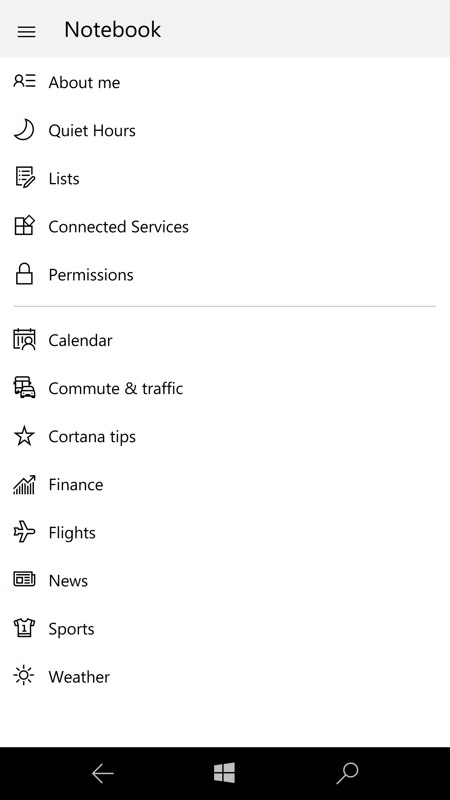Select the News menu item
The image size is (450, 800).
pos(225,580)
